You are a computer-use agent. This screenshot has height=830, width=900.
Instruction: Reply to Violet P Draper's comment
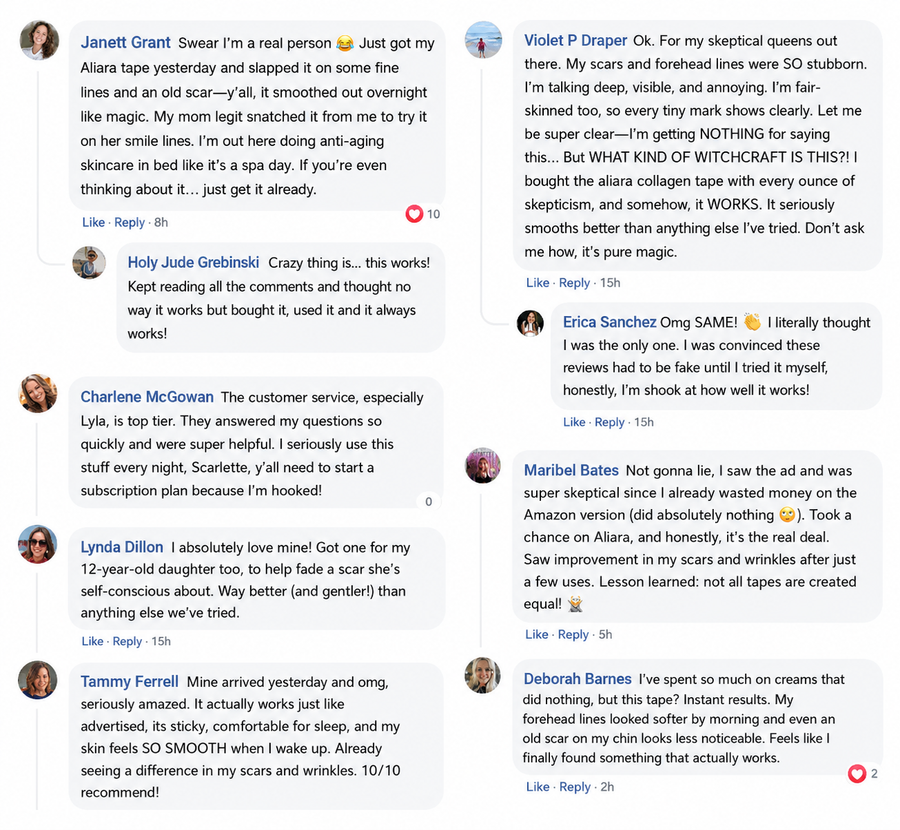click(x=575, y=282)
